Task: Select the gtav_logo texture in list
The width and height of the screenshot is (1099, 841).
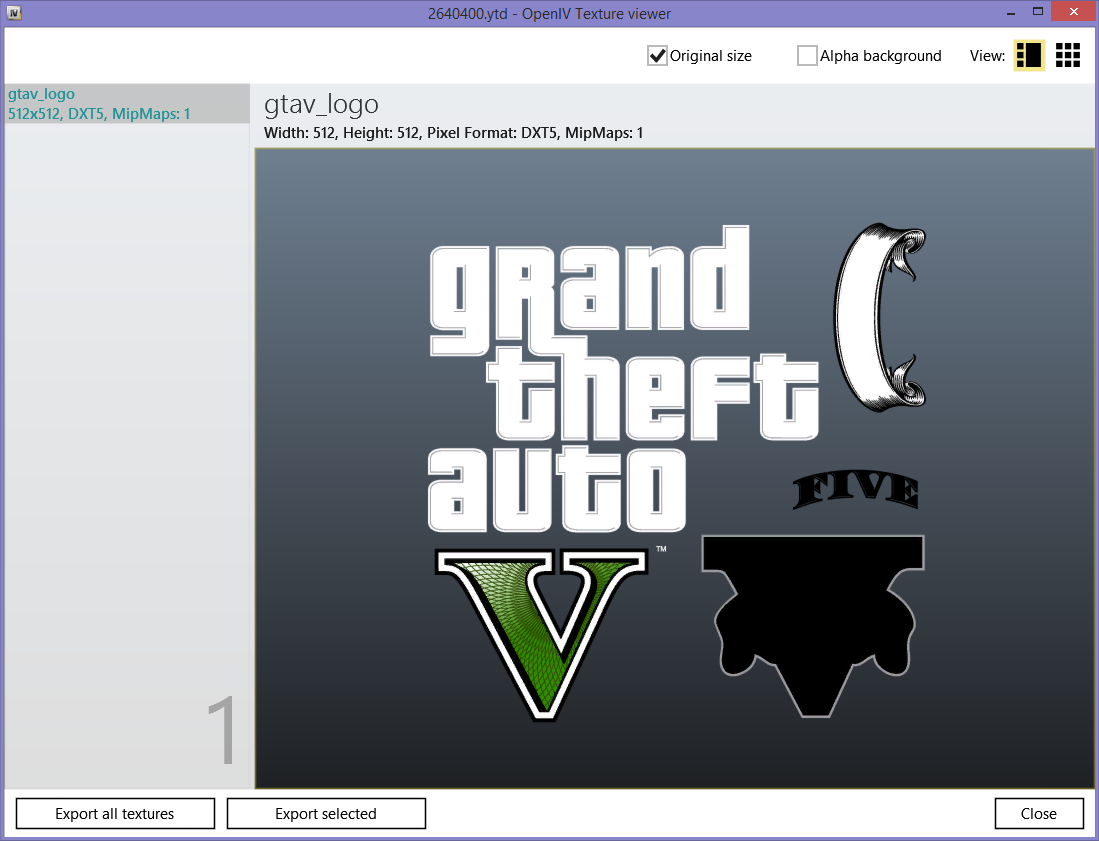Action: tap(127, 104)
